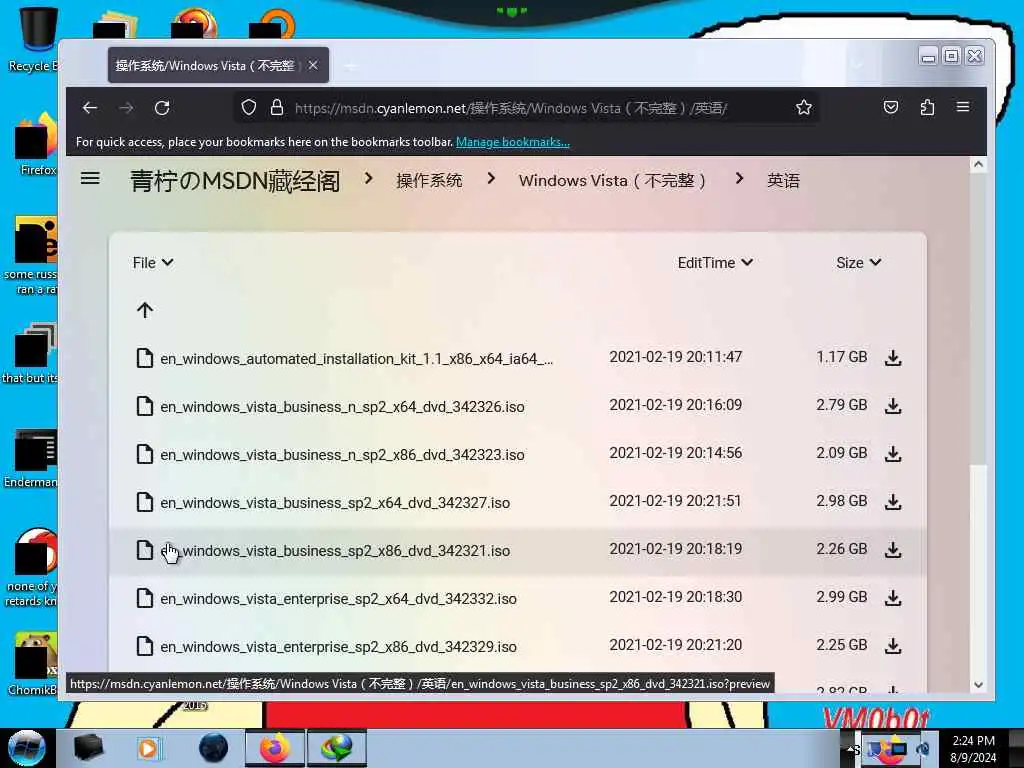Download the automated installation kit file
The image size is (1024, 768).
point(893,358)
